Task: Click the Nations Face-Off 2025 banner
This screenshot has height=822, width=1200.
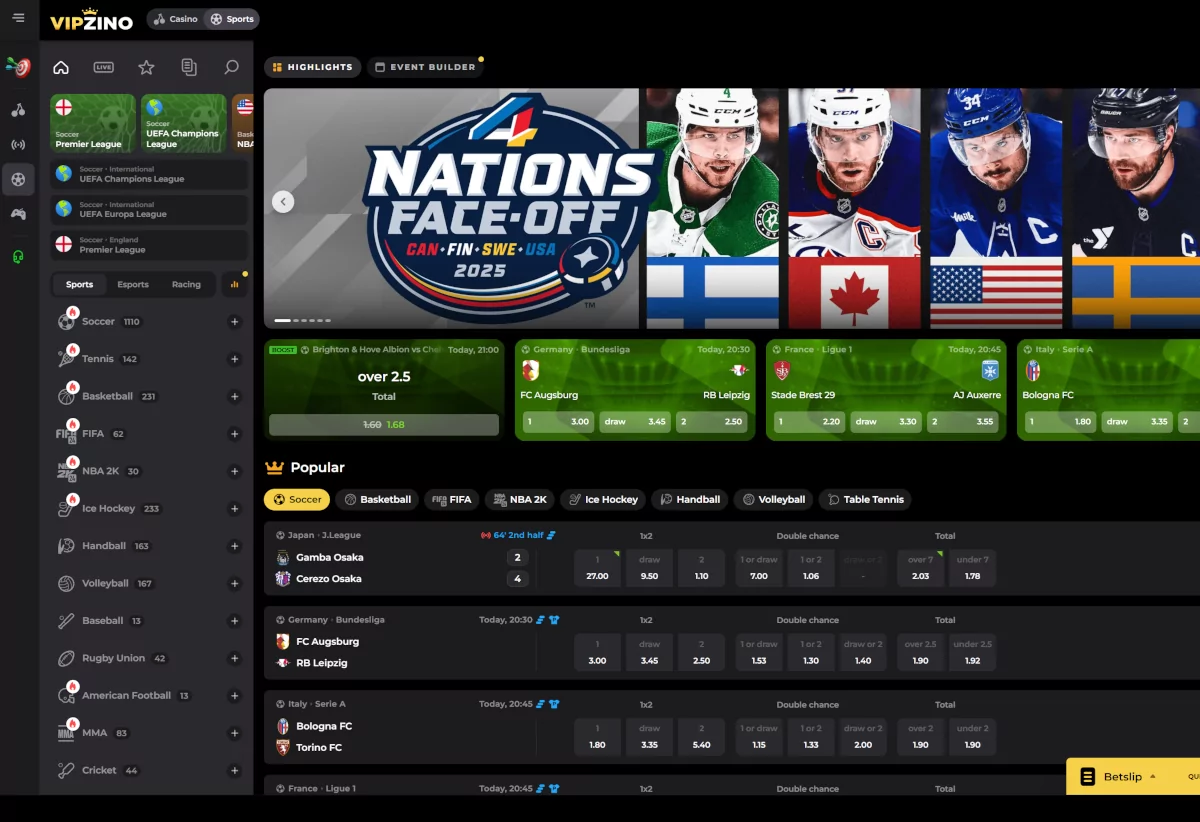Action: [731, 208]
